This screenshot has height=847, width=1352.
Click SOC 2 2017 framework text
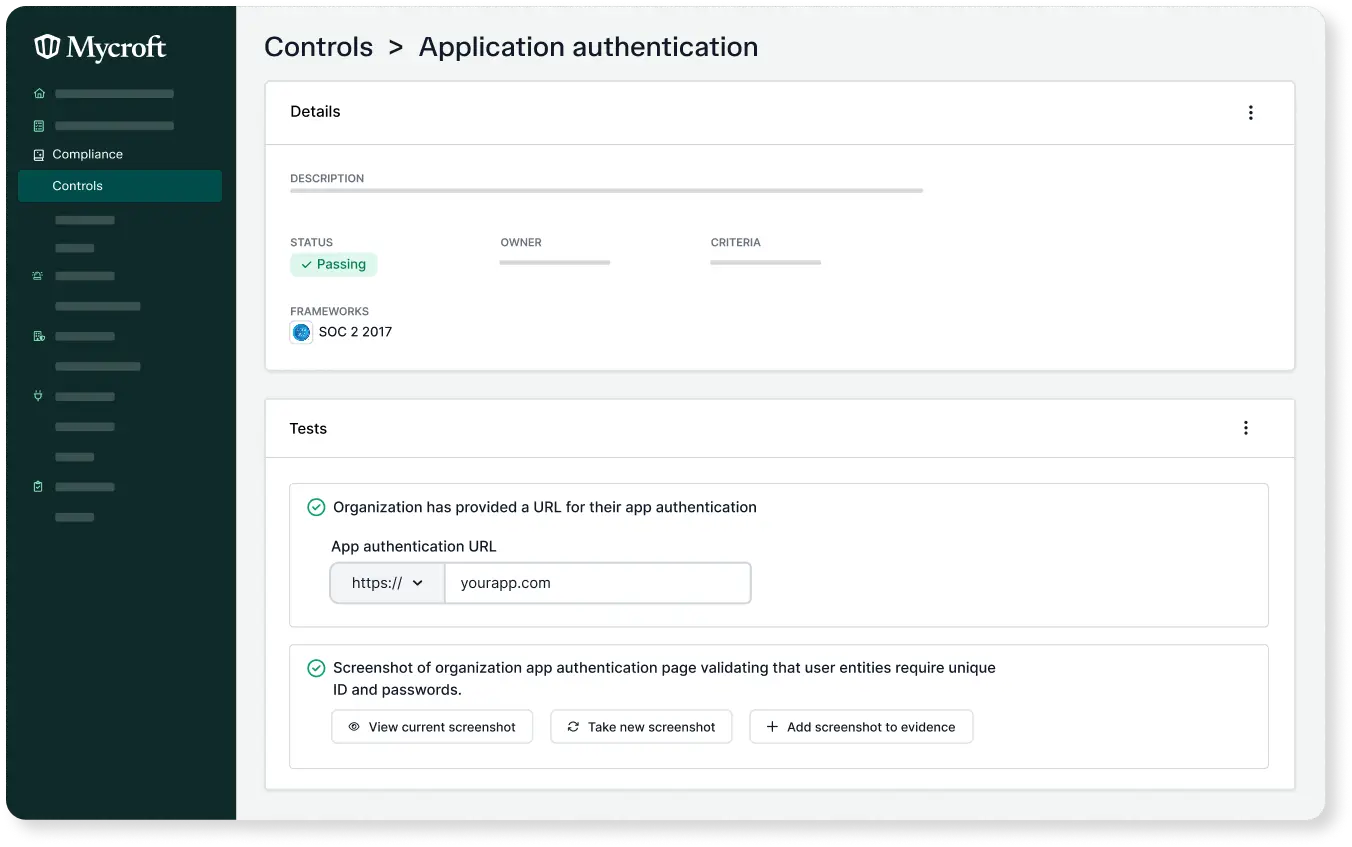[x=355, y=332]
